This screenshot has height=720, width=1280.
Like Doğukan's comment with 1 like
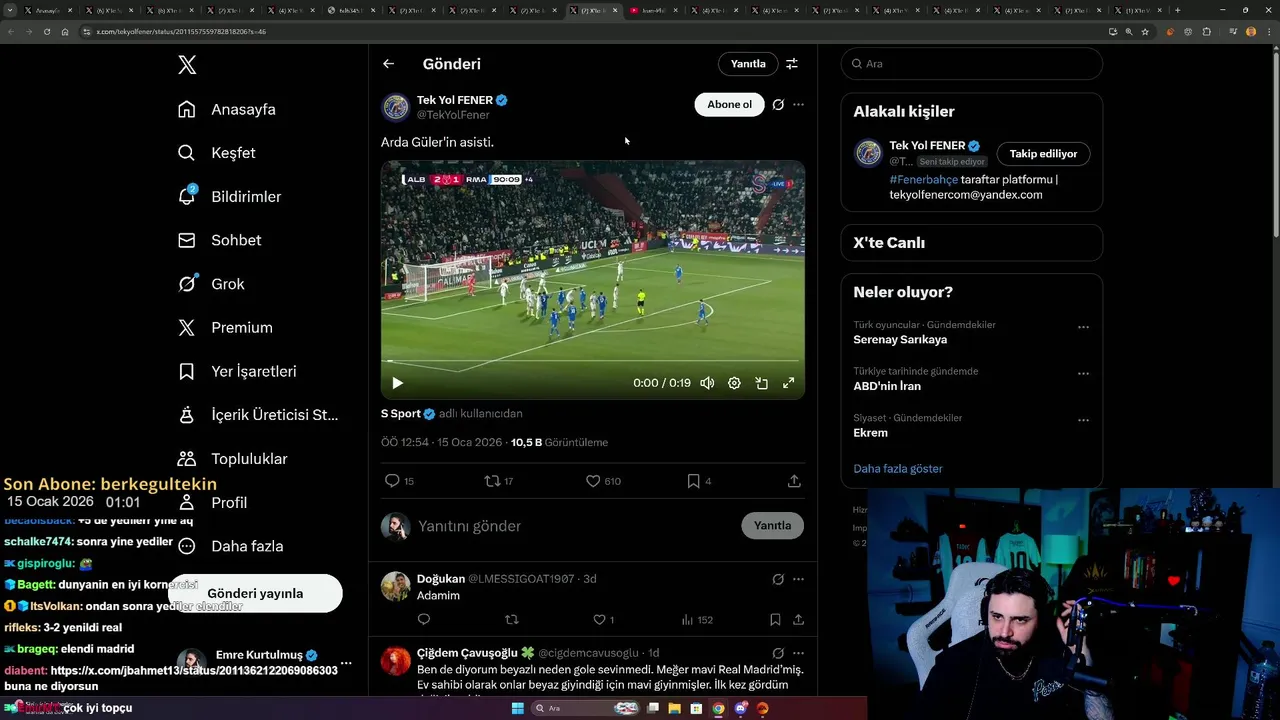(600, 620)
